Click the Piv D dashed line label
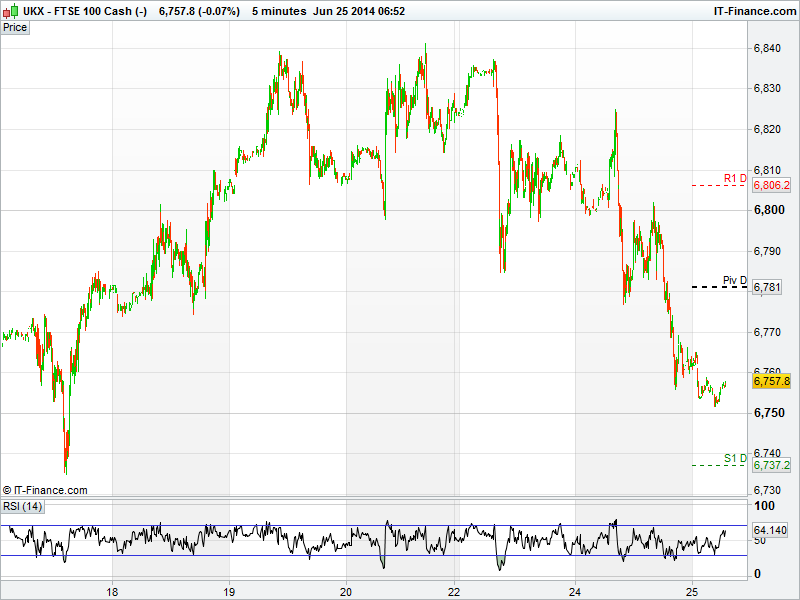The width and height of the screenshot is (800, 600). coord(734,280)
